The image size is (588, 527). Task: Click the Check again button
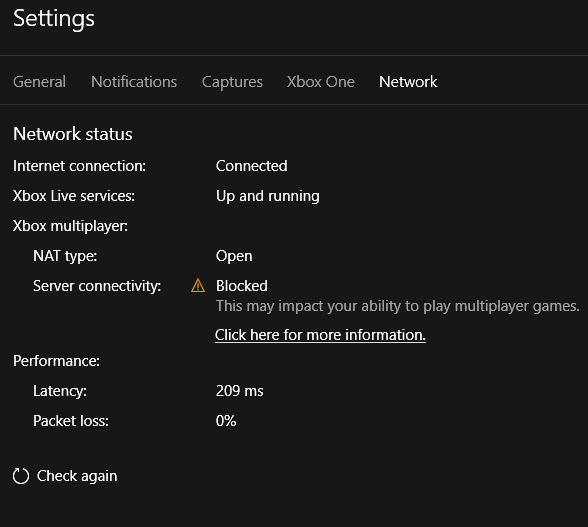pos(65,476)
